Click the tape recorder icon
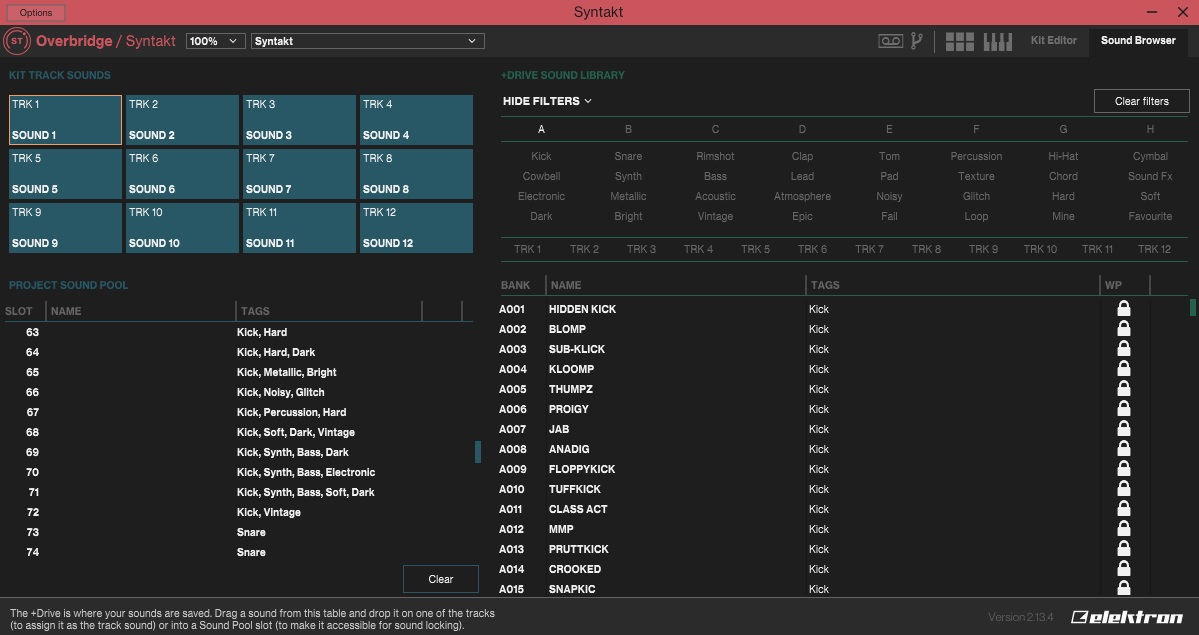 [x=890, y=41]
